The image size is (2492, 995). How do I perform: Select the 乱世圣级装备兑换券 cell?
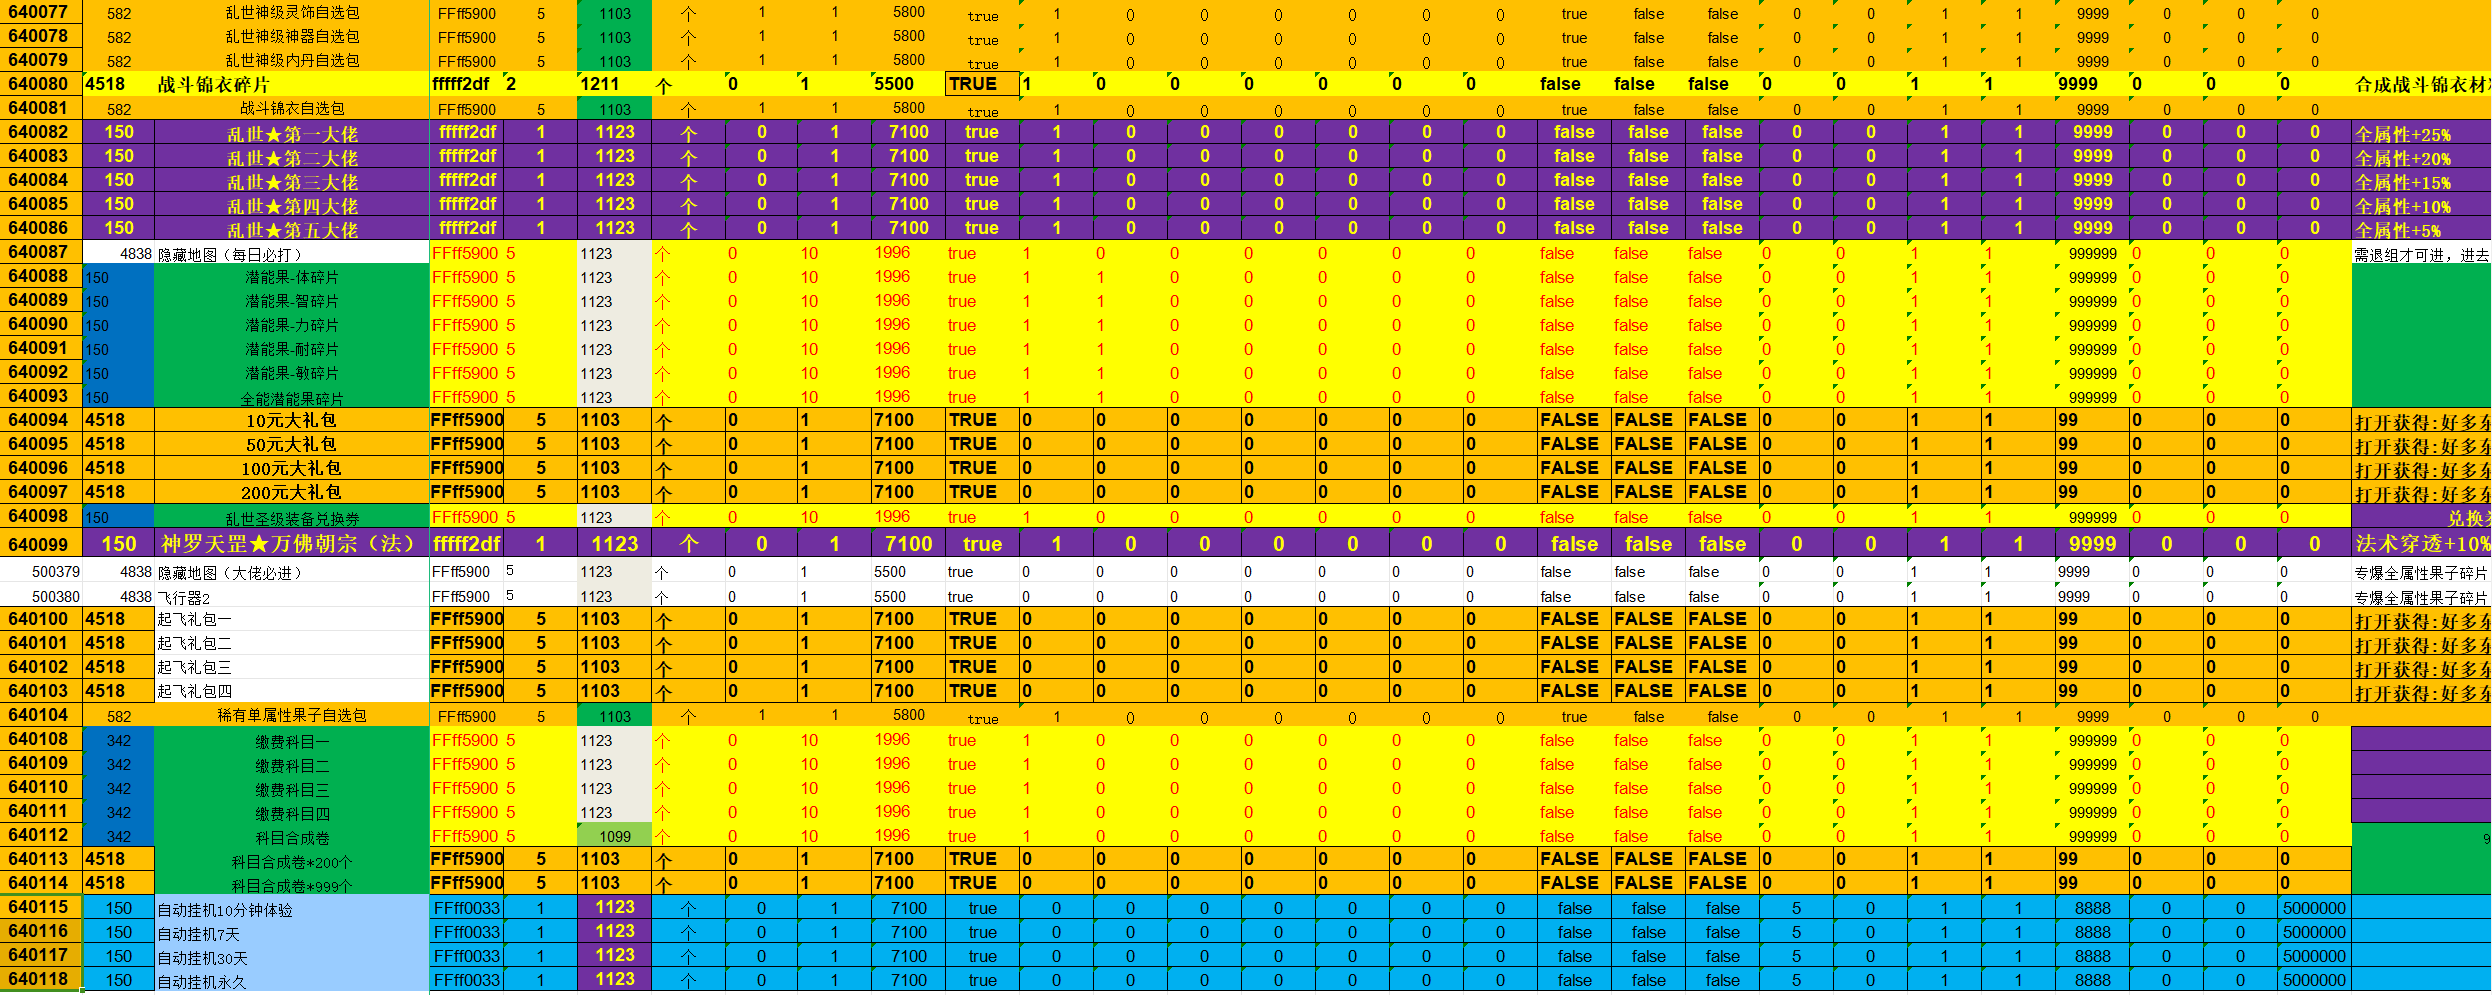pos(292,518)
